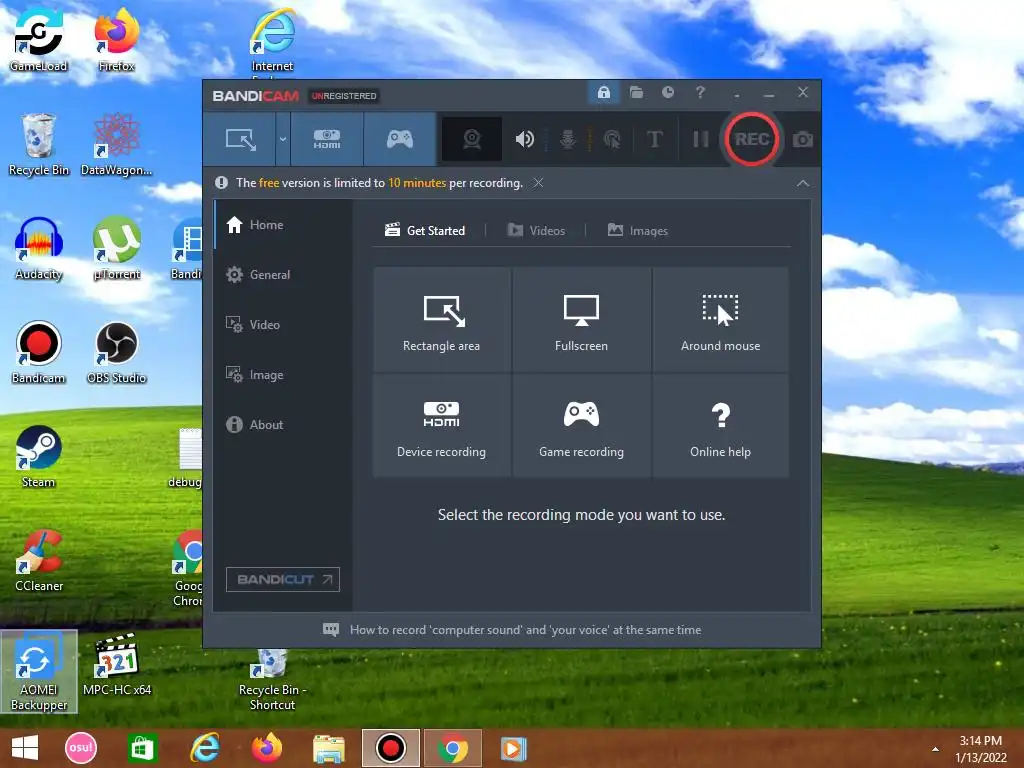Select the Internet Explorer desktop icon
1024x768 pixels.
[272, 40]
